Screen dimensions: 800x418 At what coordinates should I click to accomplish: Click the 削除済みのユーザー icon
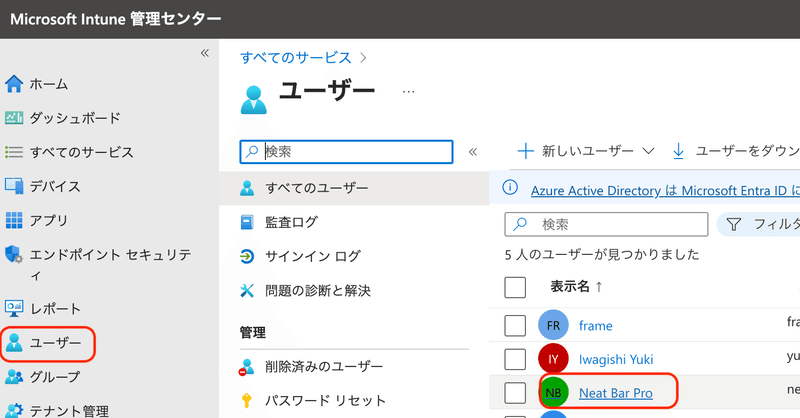pos(247,366)
